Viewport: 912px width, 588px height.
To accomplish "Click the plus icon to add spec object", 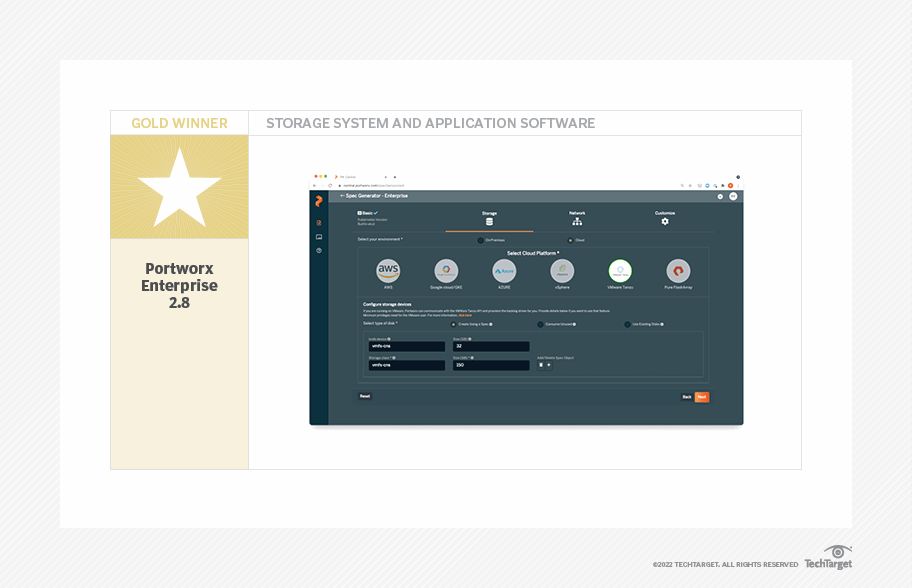I will [548, 365].
